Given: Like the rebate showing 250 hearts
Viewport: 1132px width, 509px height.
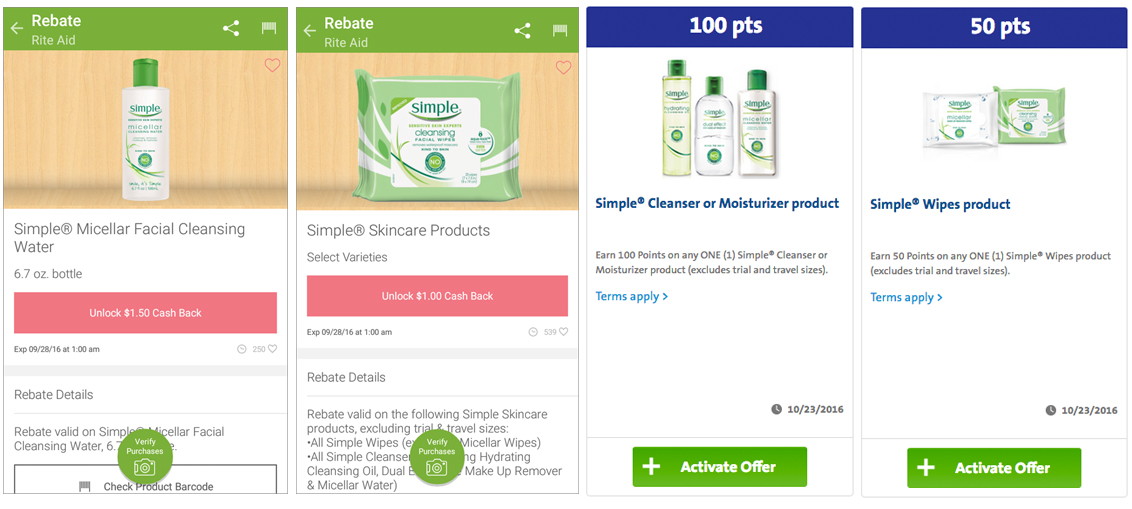Looking at the screenshot, I should [x=273, y=349].
